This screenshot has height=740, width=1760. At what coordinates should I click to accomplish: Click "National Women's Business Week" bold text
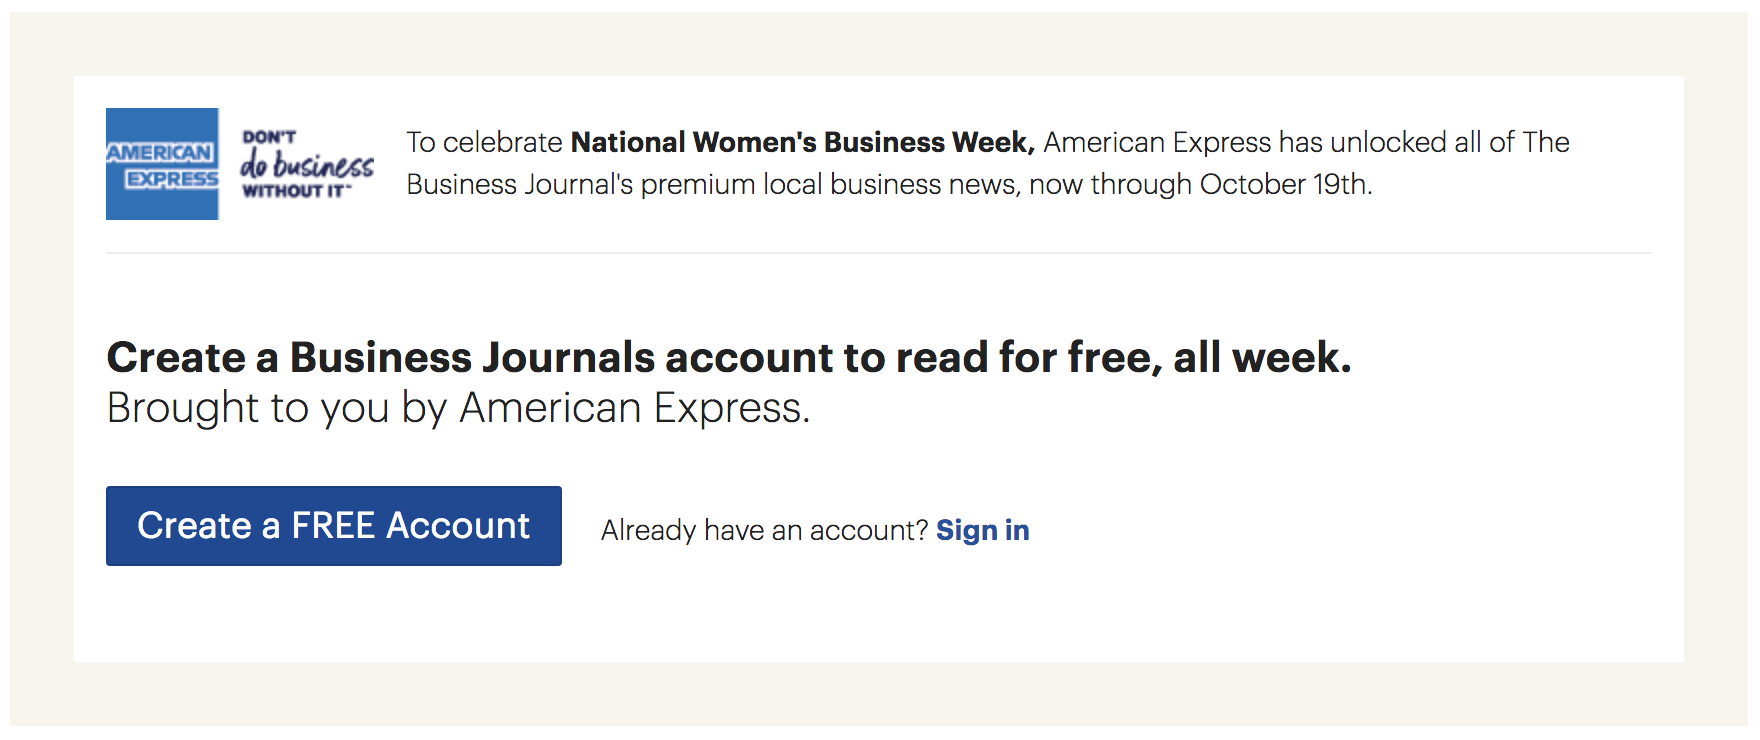click(x=801, y=142)
